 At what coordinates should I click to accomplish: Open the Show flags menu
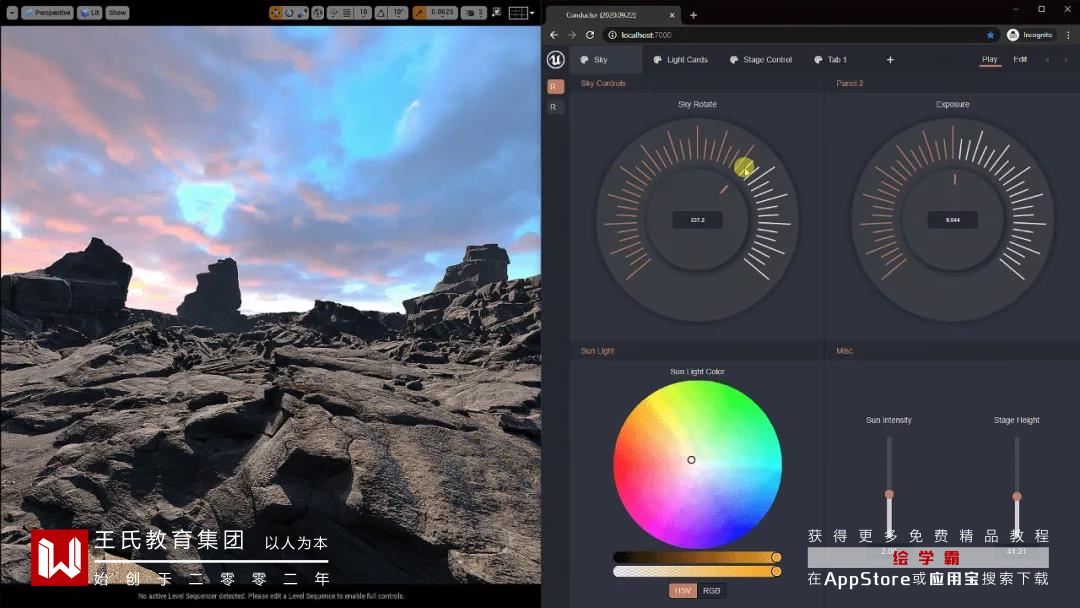coord(117,12)
